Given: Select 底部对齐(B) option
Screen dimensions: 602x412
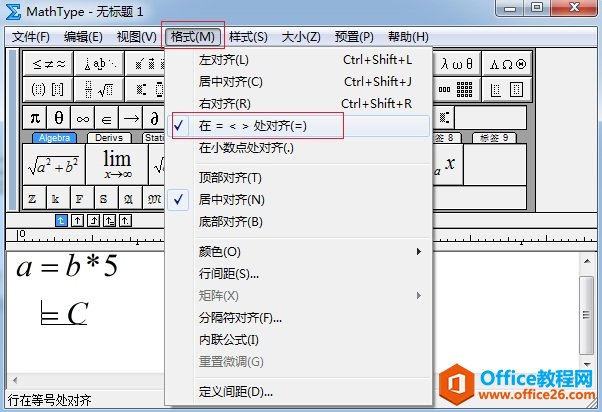Looking at the screenshot, I should [x=298, y=222].
